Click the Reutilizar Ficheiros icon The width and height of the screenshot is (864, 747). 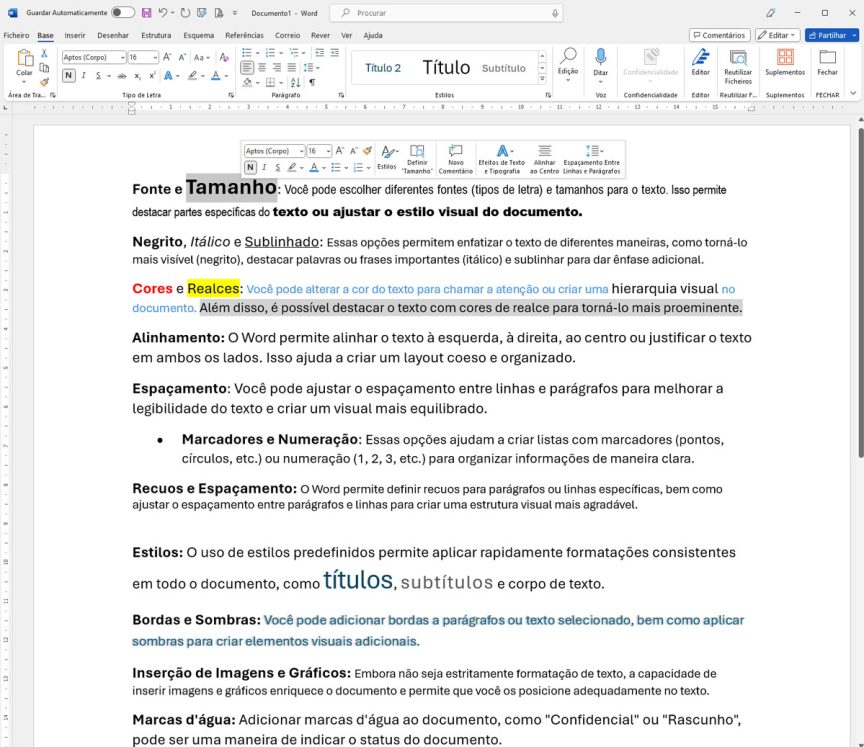click(738, 61)
